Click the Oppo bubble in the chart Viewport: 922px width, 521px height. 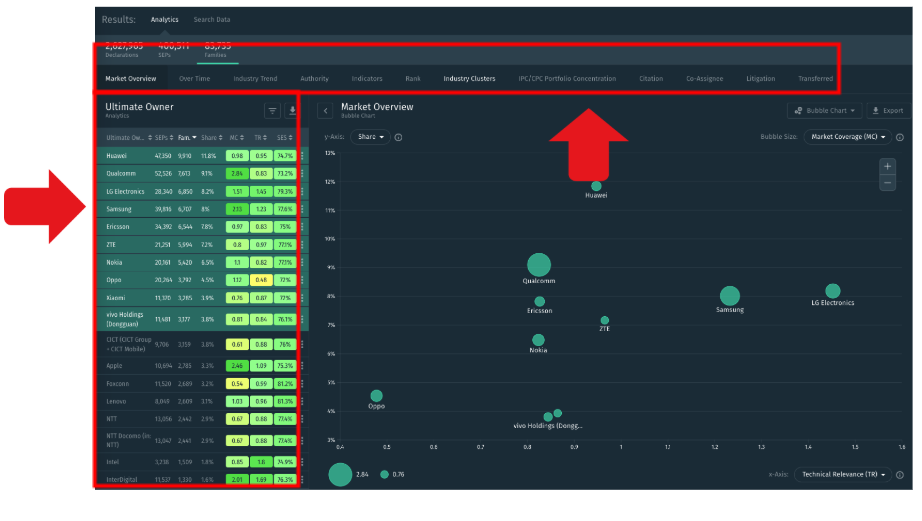tap(376, 396)
